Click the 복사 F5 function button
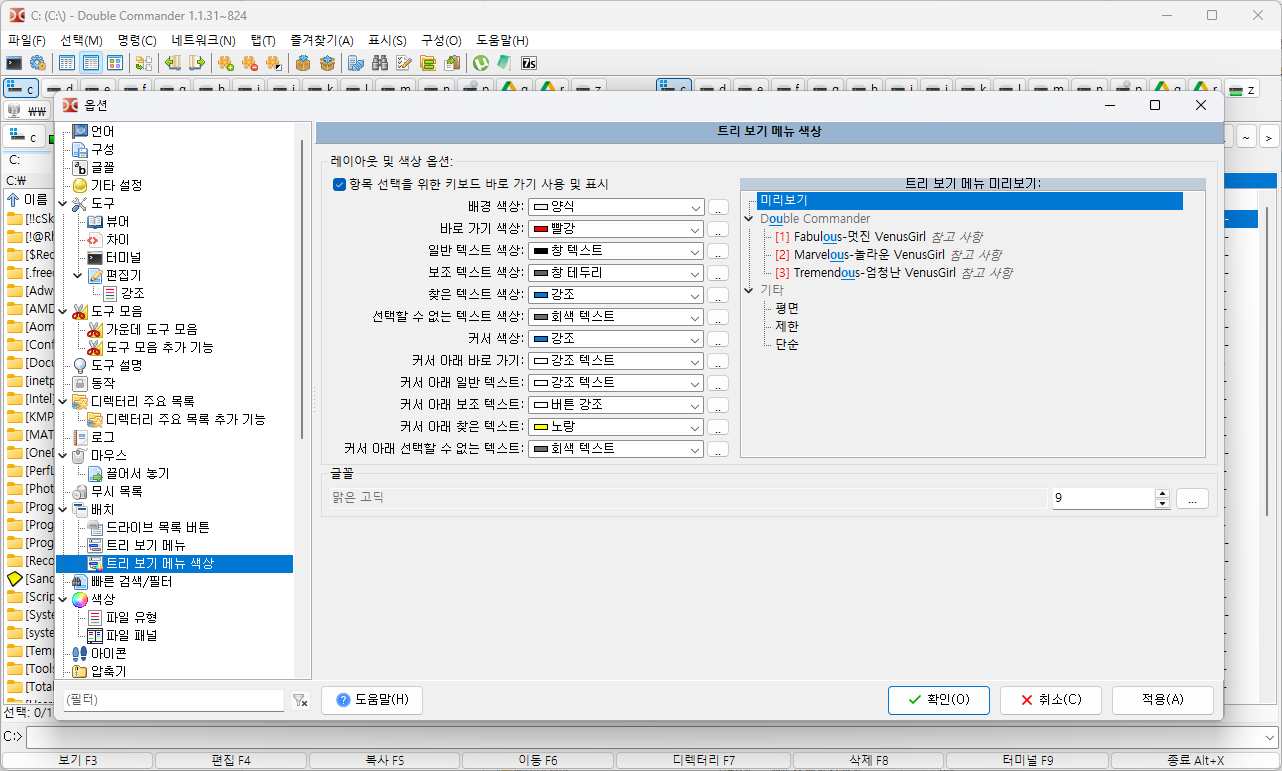Screen dimensions: 1282x771 coord(384,761)
